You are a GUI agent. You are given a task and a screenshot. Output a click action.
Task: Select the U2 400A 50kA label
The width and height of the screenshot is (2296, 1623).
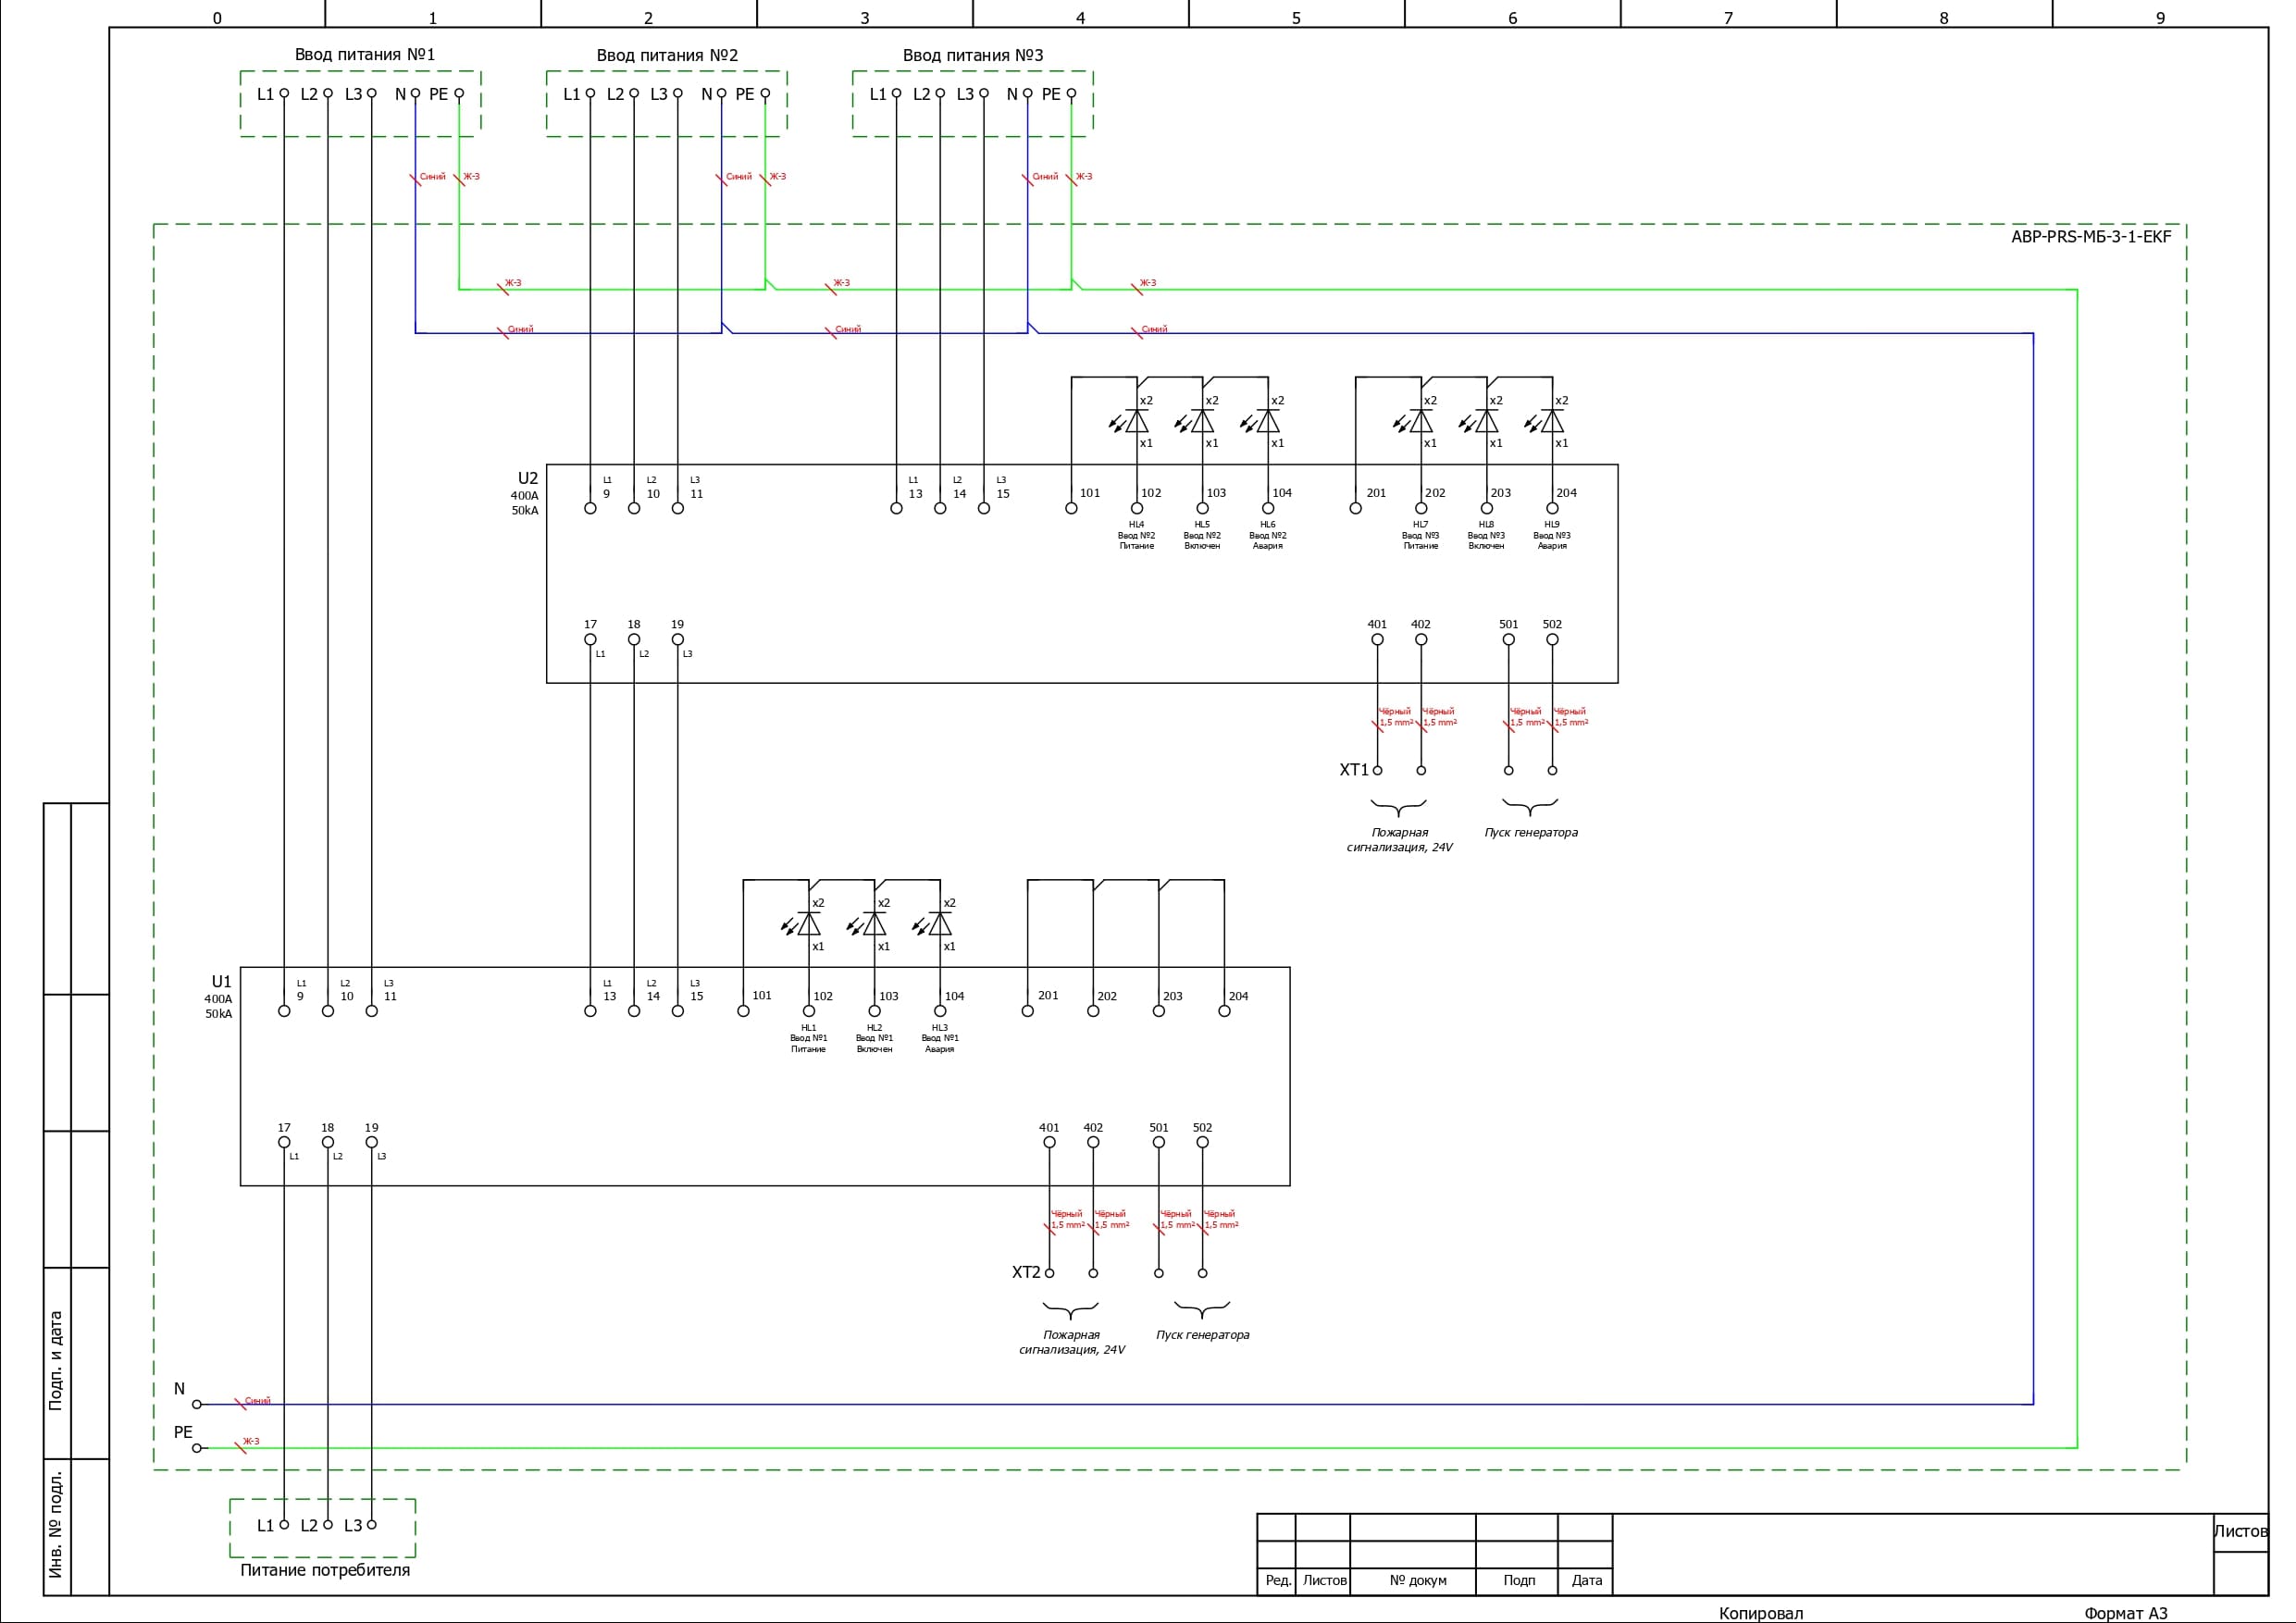point(526,493)
